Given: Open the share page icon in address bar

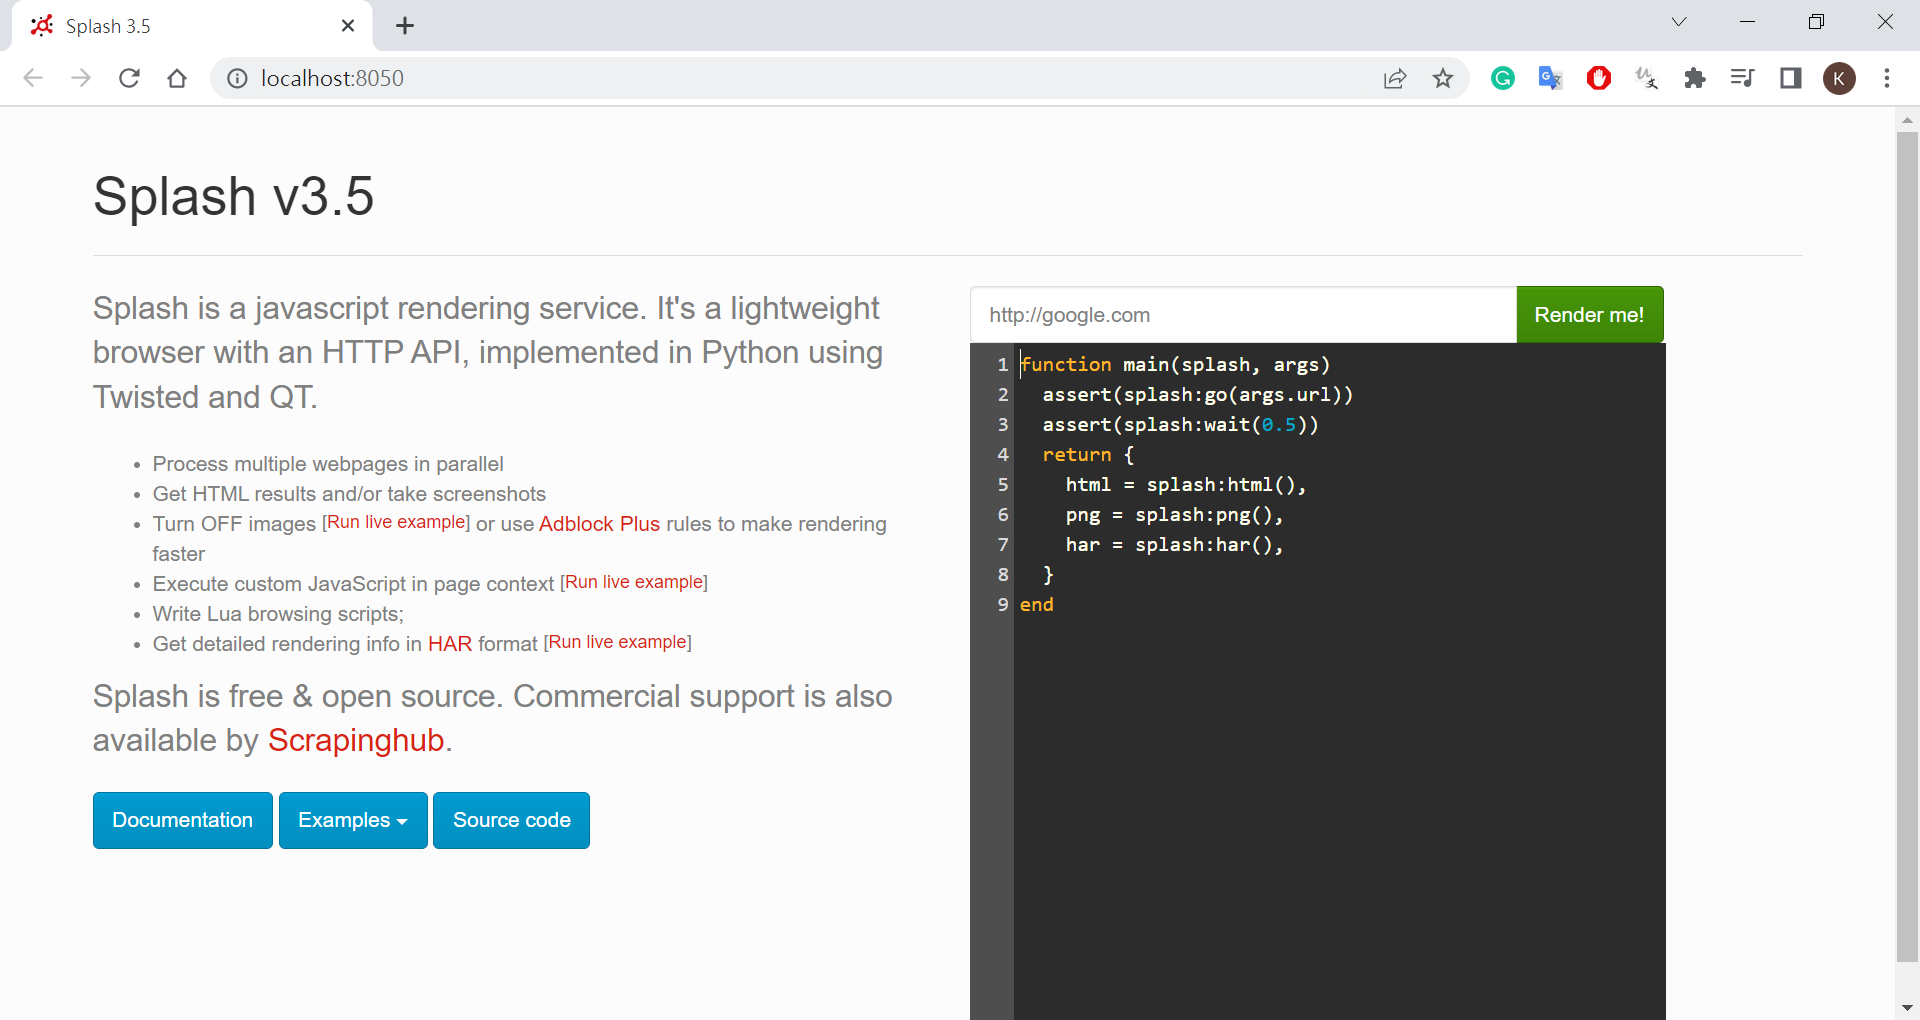Looking at the screenshot, I should point(1395,78).
